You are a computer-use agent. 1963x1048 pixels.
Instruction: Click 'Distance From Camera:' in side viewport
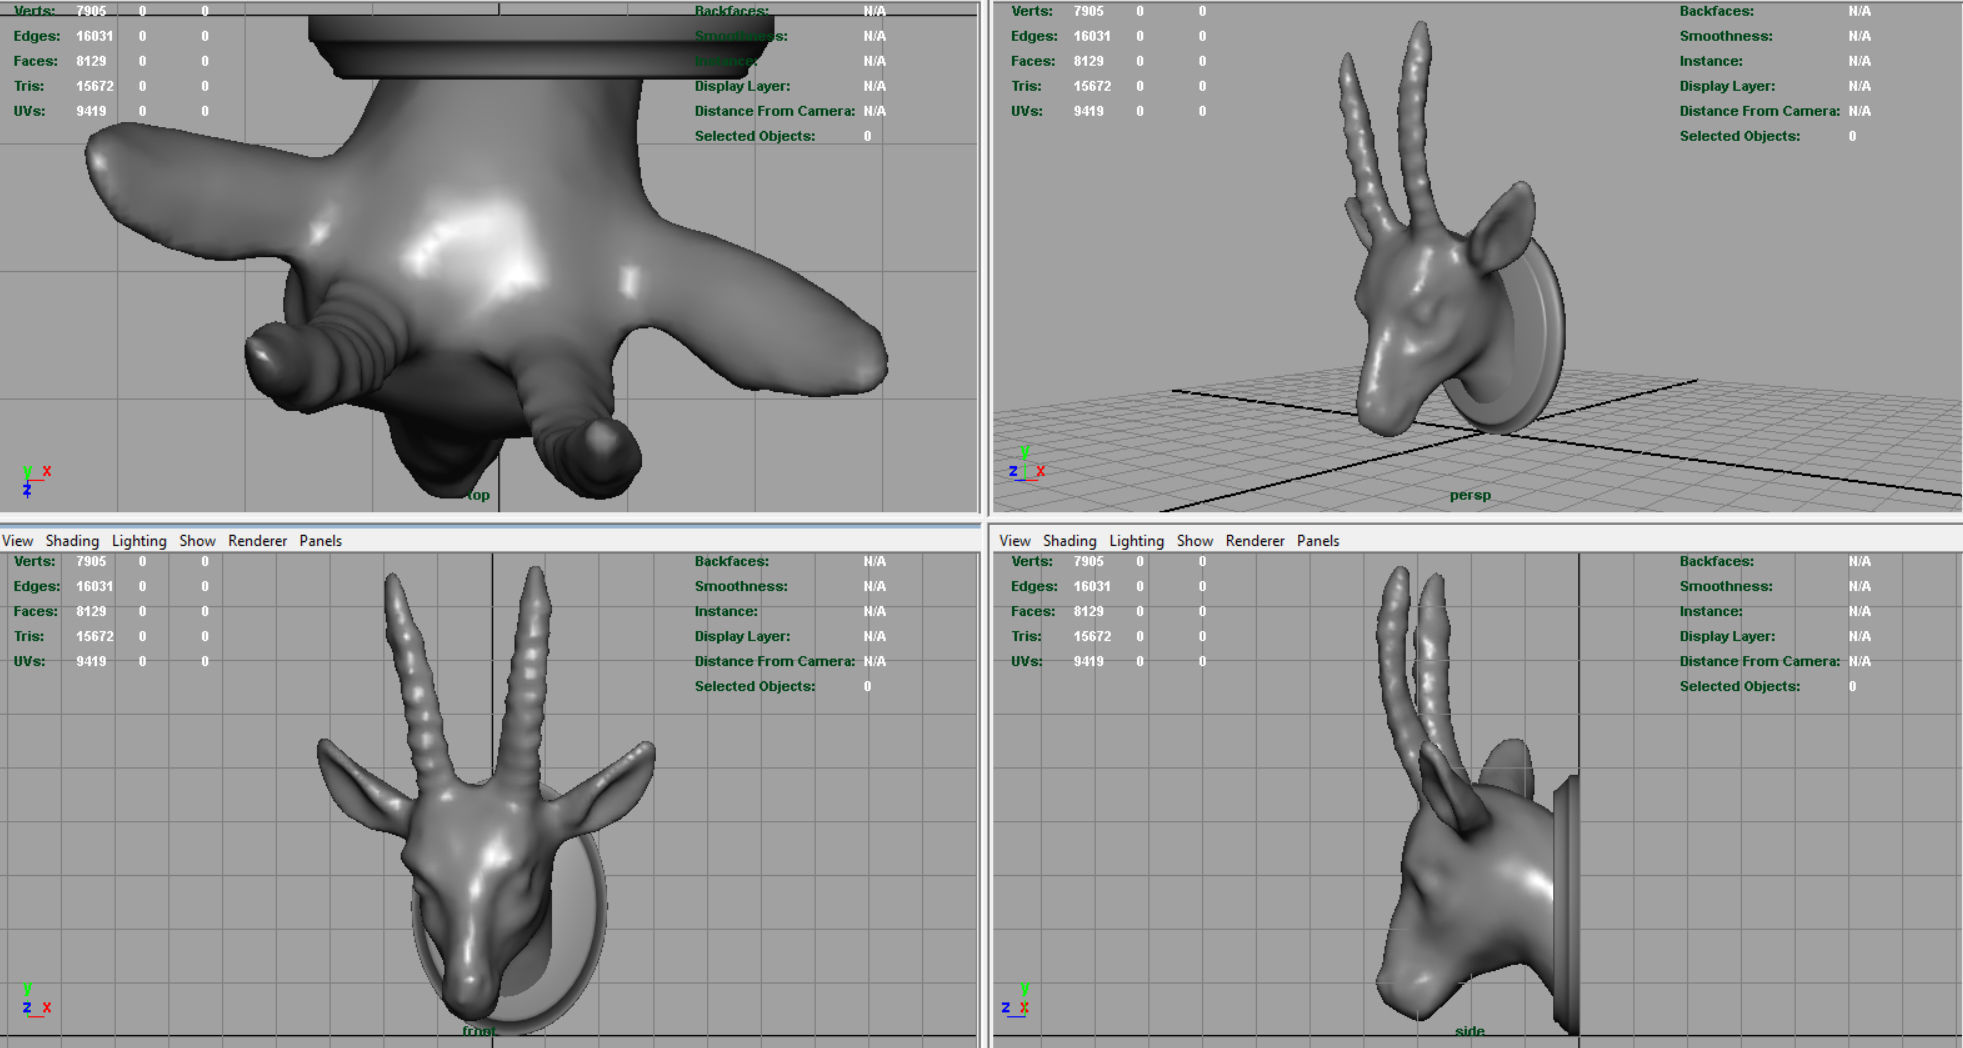click(1759, 661)
